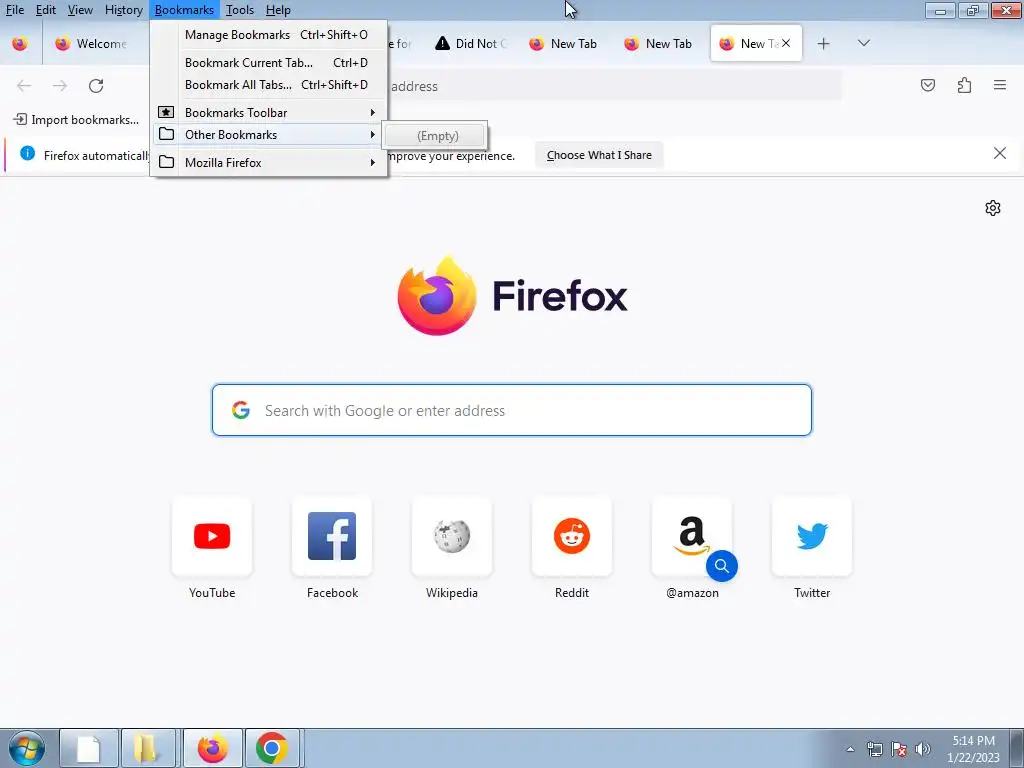This screenshot has height=768, width=1024.
Task: Expand the list all tabs chevron
Action: (863, 43)
